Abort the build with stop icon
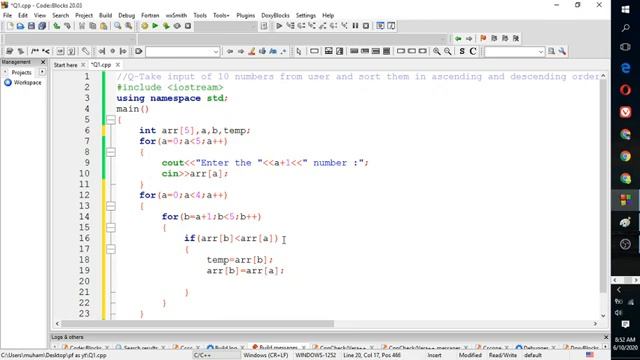640x360 pixels. point(188,26)
